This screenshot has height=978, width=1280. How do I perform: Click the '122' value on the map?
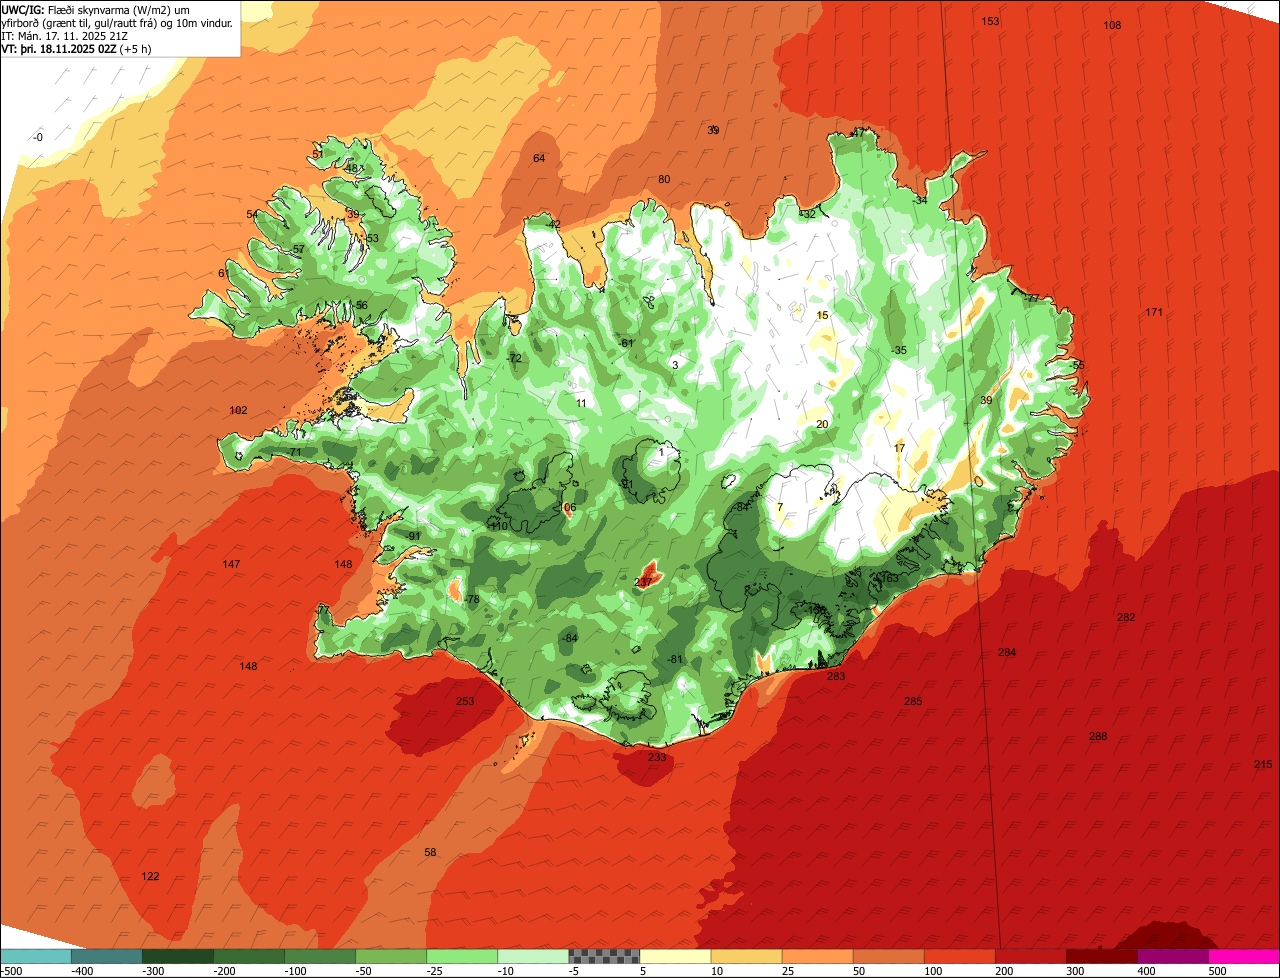point(150,877)
